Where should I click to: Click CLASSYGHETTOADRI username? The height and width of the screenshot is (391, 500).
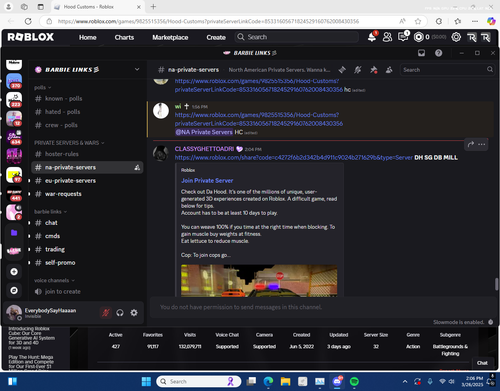(x=204, y=149)
